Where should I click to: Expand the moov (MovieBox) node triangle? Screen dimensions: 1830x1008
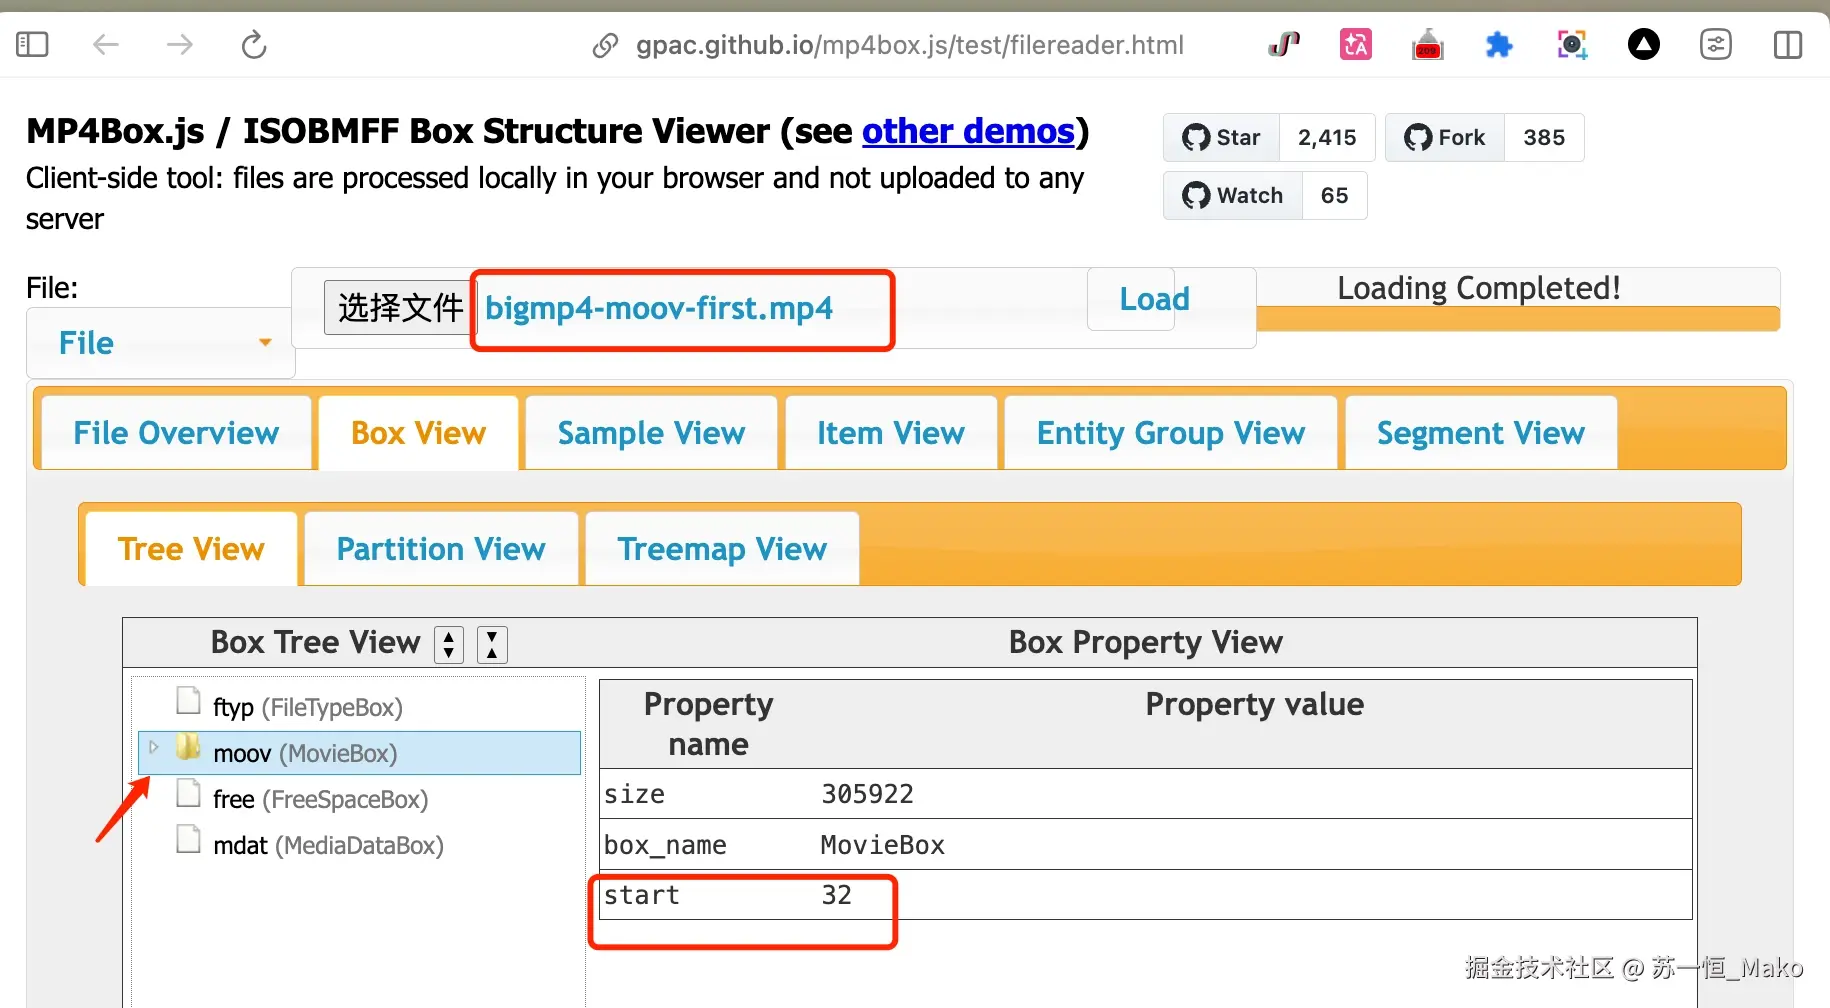pyautogui.click(x=153, y=747)
